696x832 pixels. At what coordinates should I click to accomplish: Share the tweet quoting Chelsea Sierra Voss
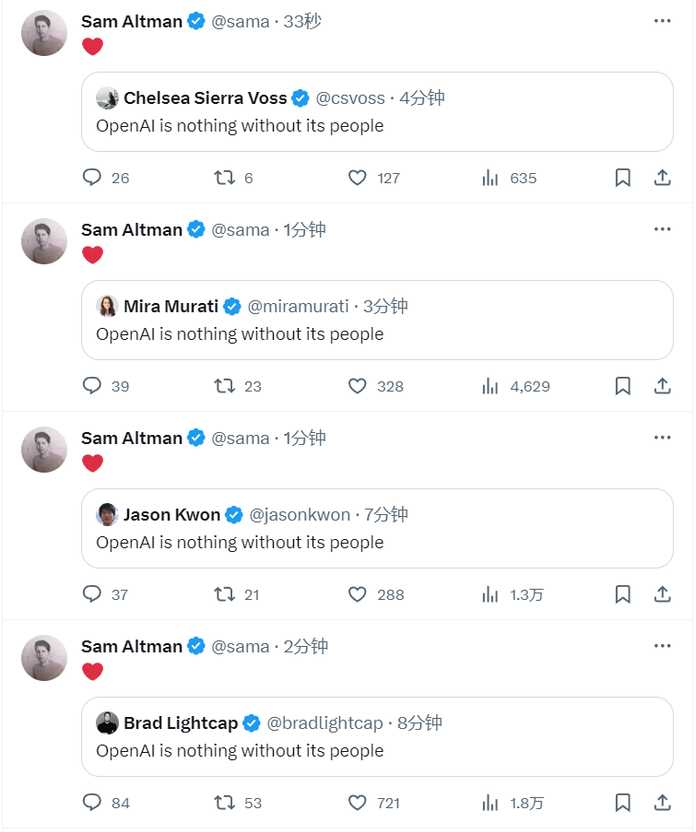tap(662, 178)
